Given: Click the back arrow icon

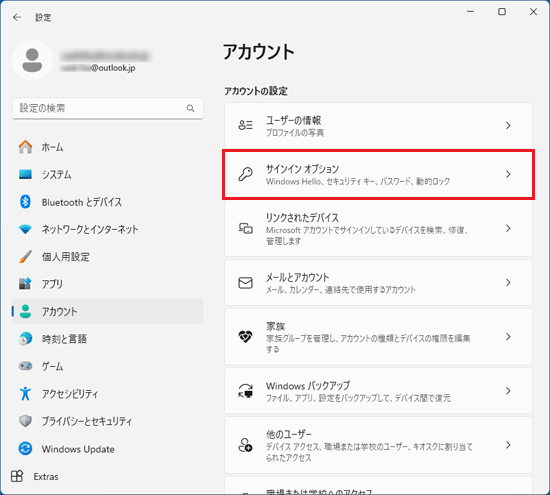Looking at the screenshot, I should pos(17,17).
